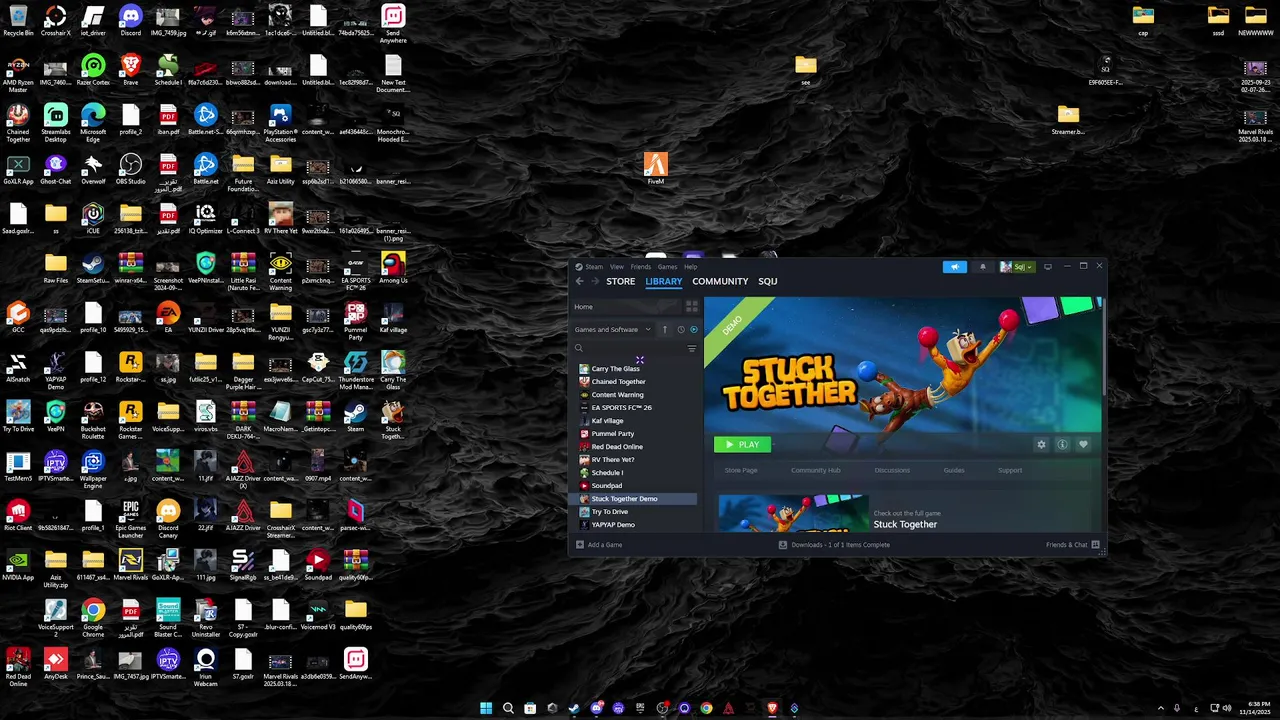The image size is (1280, 720).
Task: Open the Google Chrome desktop icon
Action: tap(93, 614)
